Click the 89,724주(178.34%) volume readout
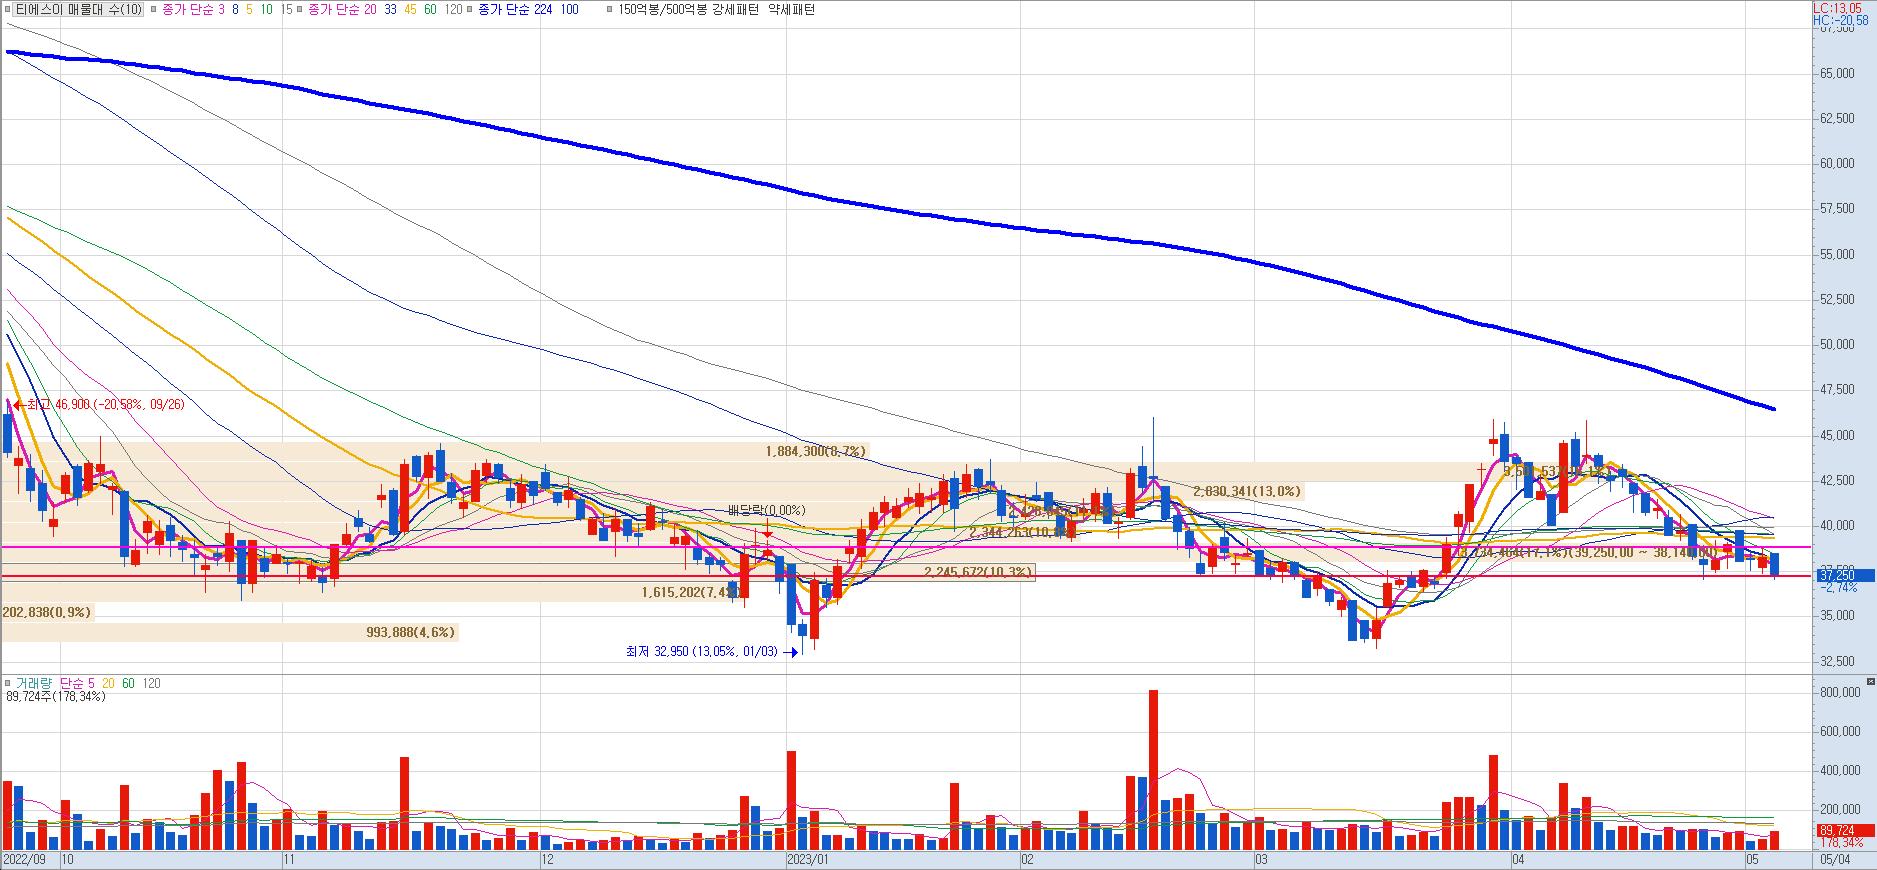 tap(55, 696)
